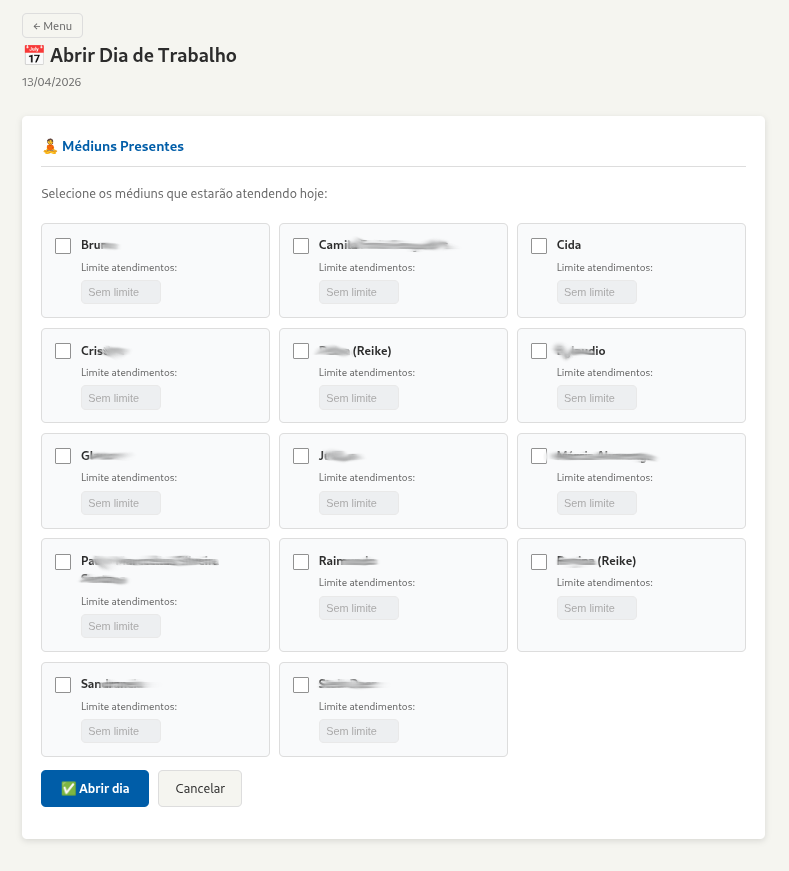This screenshot has width=789, height=871.
Task: Check the Reike medium in the right column
Action: (x=539, y=562)
